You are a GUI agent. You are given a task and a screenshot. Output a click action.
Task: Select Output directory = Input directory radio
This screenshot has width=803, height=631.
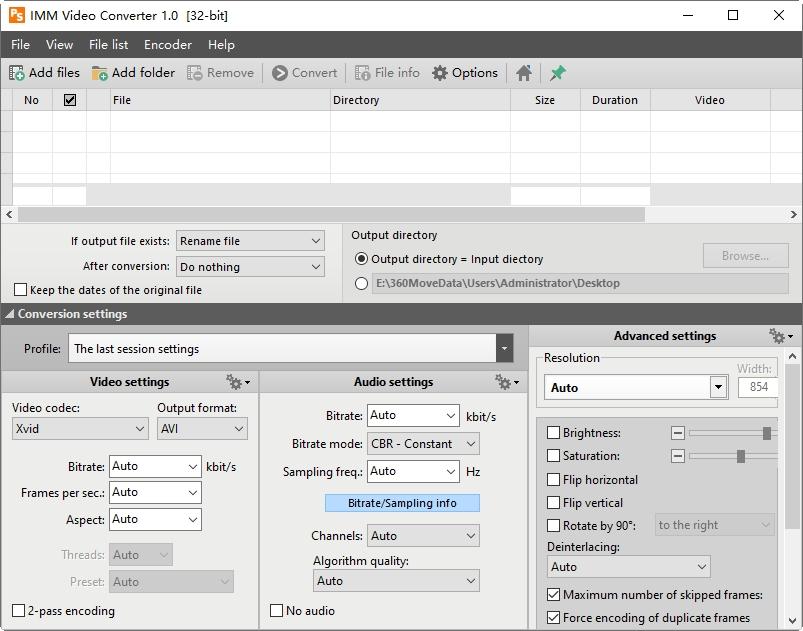361,259
